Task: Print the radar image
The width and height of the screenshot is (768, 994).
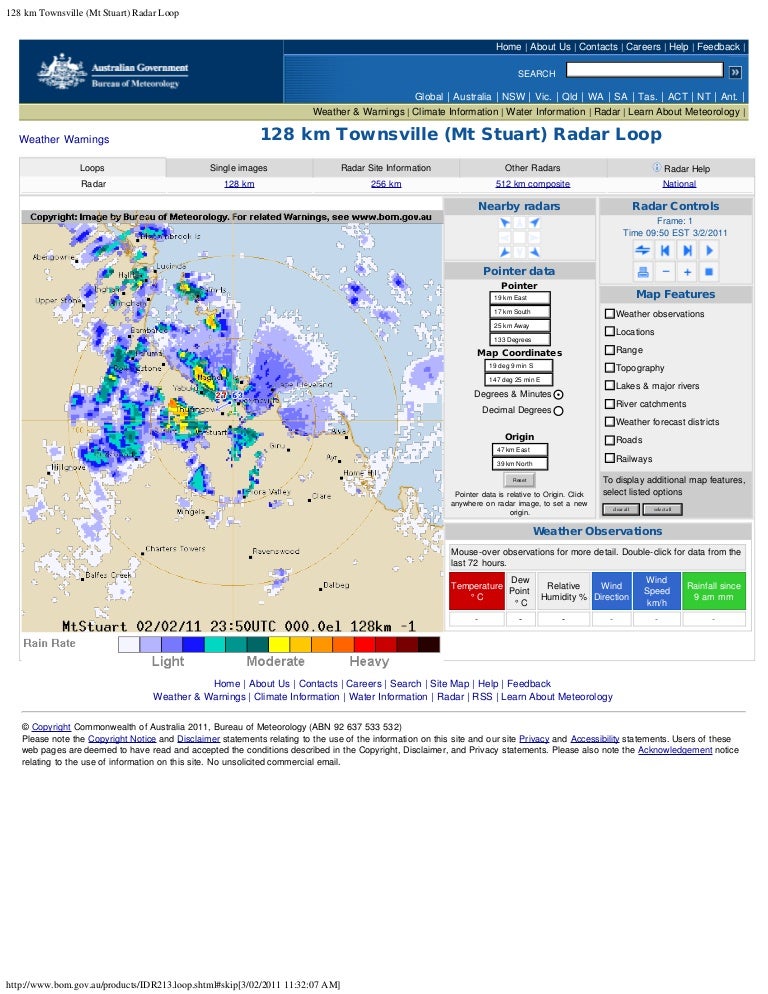Action: point(642,272)
